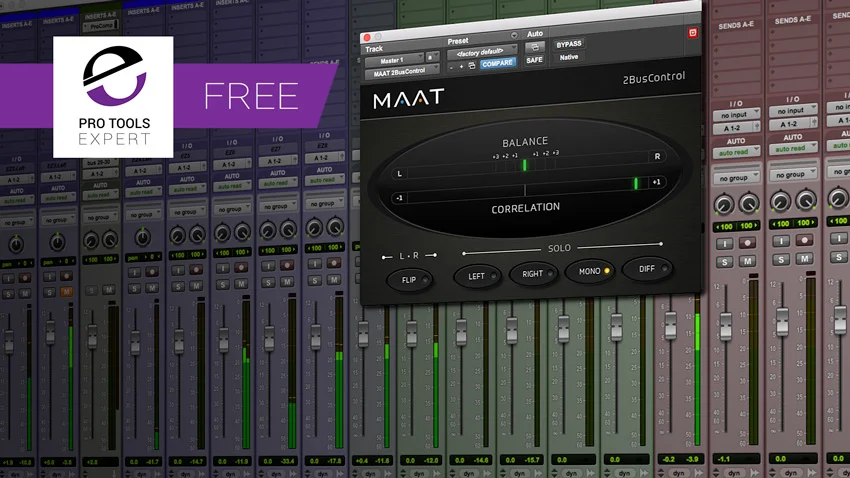
Task: Click left pan knob on pink -1.1 strip
Action: tap(723, 205)
